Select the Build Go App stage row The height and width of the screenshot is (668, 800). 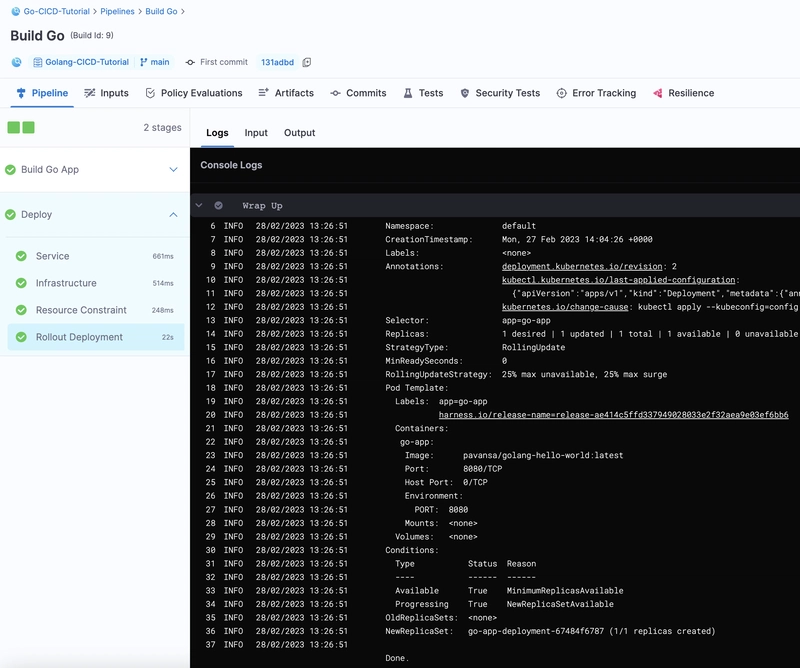tap(94, 169)
